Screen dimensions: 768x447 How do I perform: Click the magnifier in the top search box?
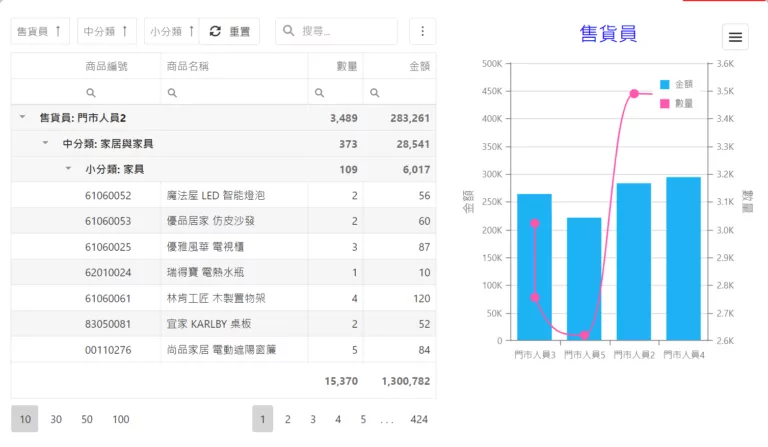click(289, 31)
